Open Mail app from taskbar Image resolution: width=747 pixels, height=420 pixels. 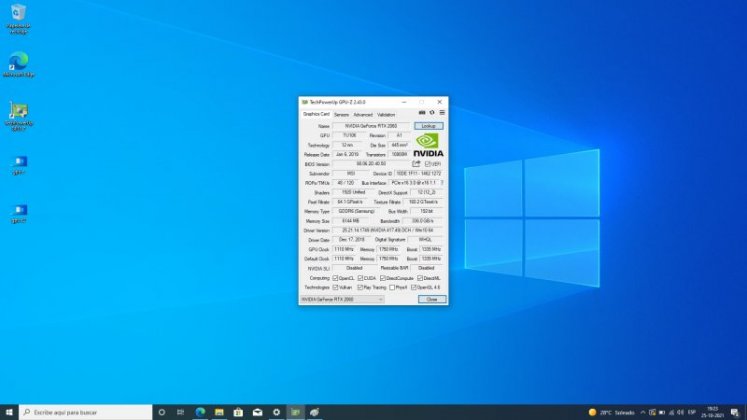pyautogui.click(x=257, y=412)
